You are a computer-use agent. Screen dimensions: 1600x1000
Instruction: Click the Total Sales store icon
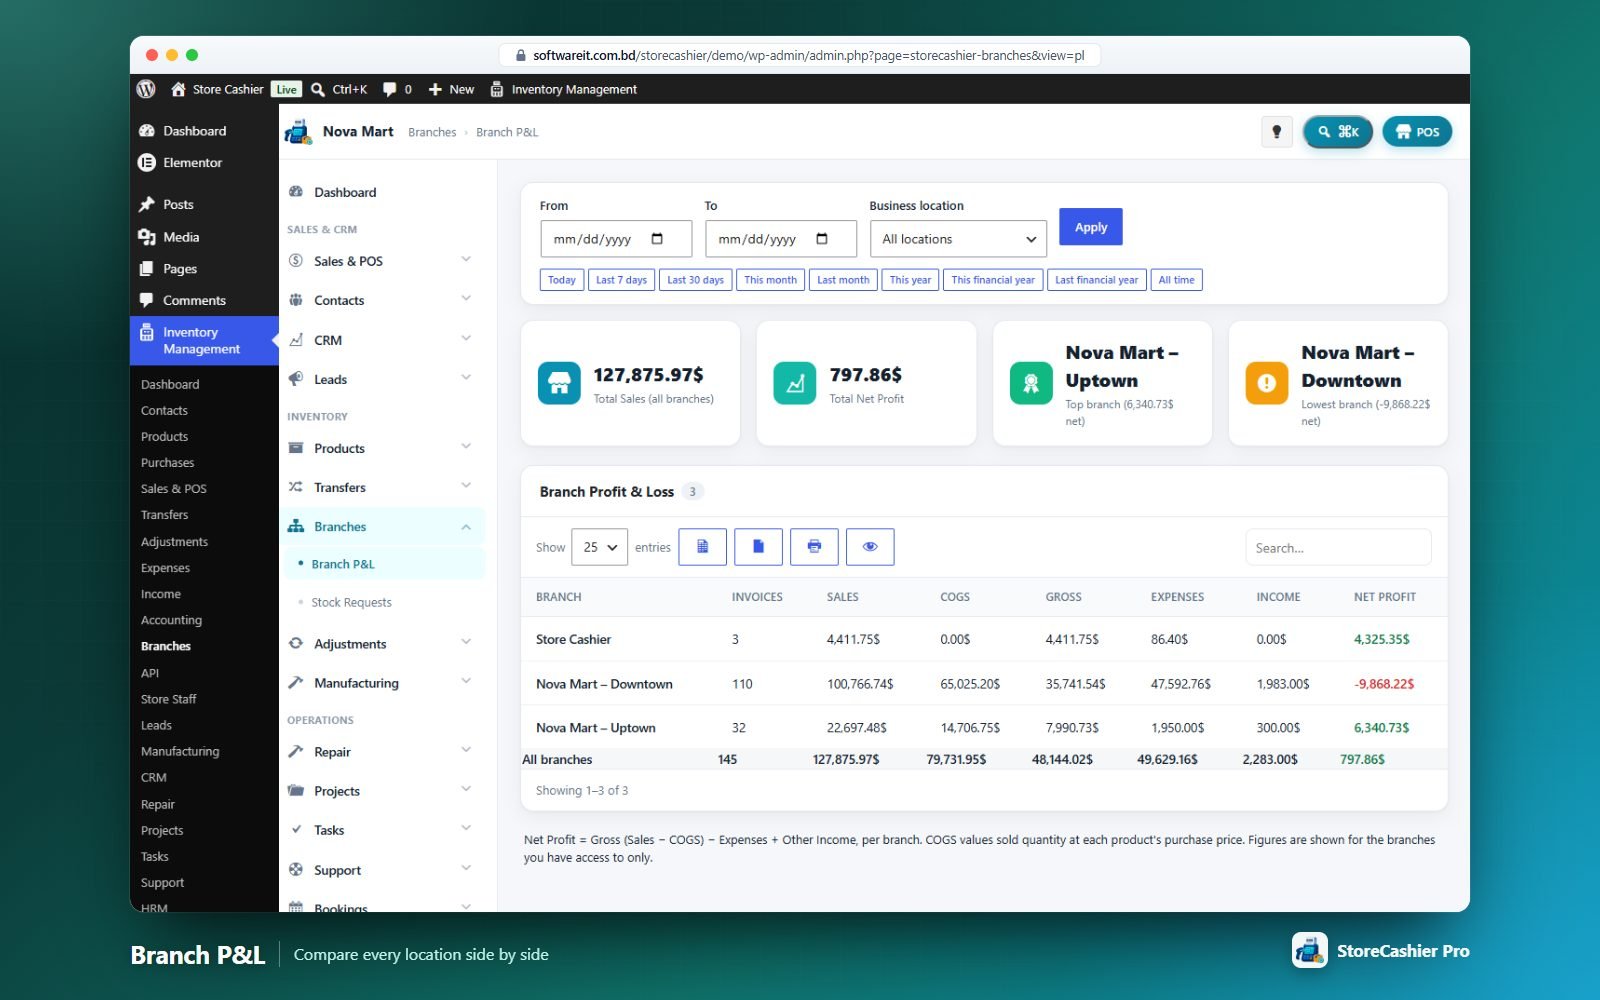click(x=559, y=383)
